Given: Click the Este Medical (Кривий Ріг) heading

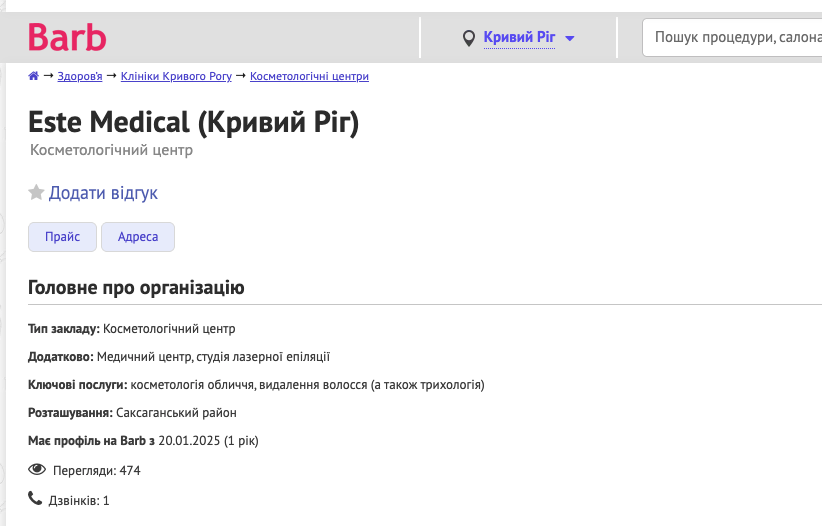Looking at the screenshot, I should pos(193,122).
